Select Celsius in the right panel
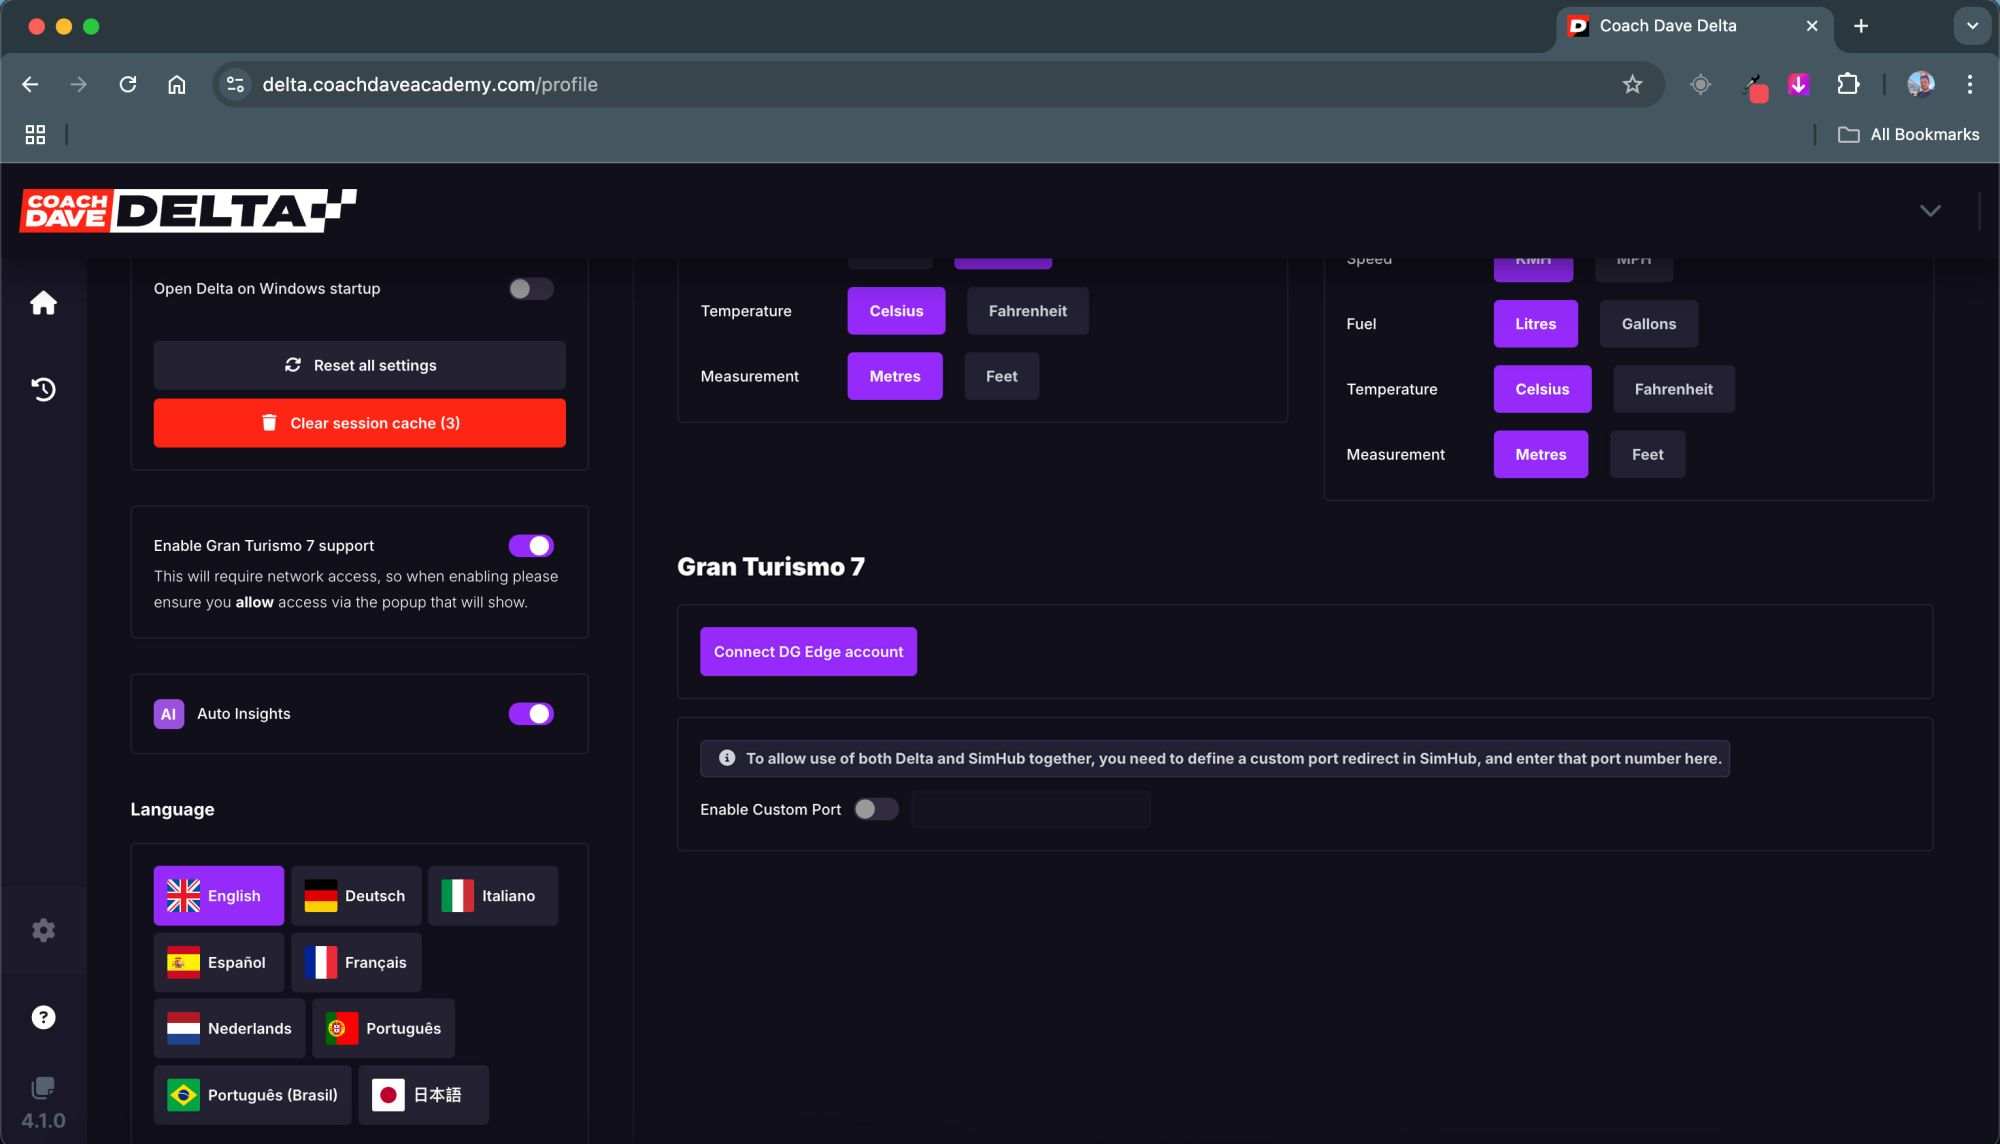This screenshot has height=1144, width=2000. coord(1542,389)
